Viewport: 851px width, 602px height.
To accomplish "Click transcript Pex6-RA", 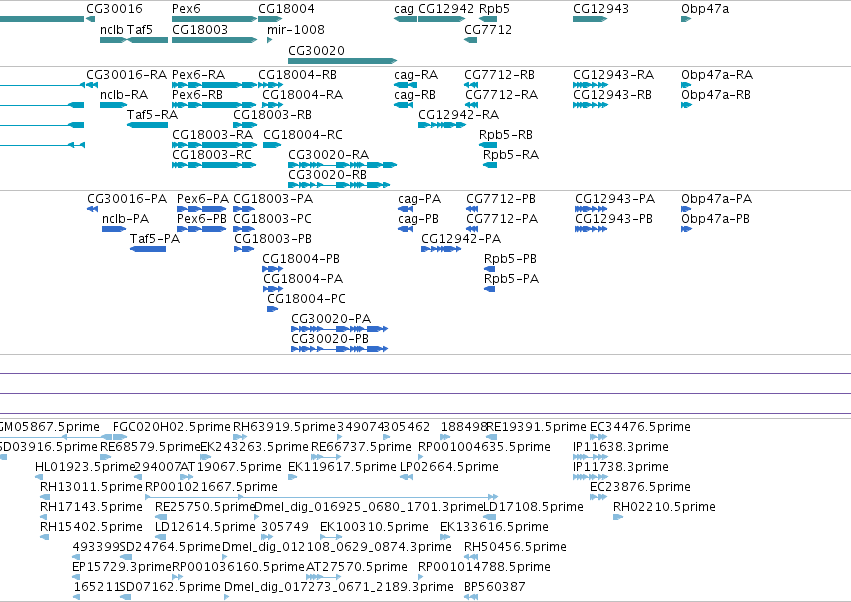I will (x=198, y=74).
